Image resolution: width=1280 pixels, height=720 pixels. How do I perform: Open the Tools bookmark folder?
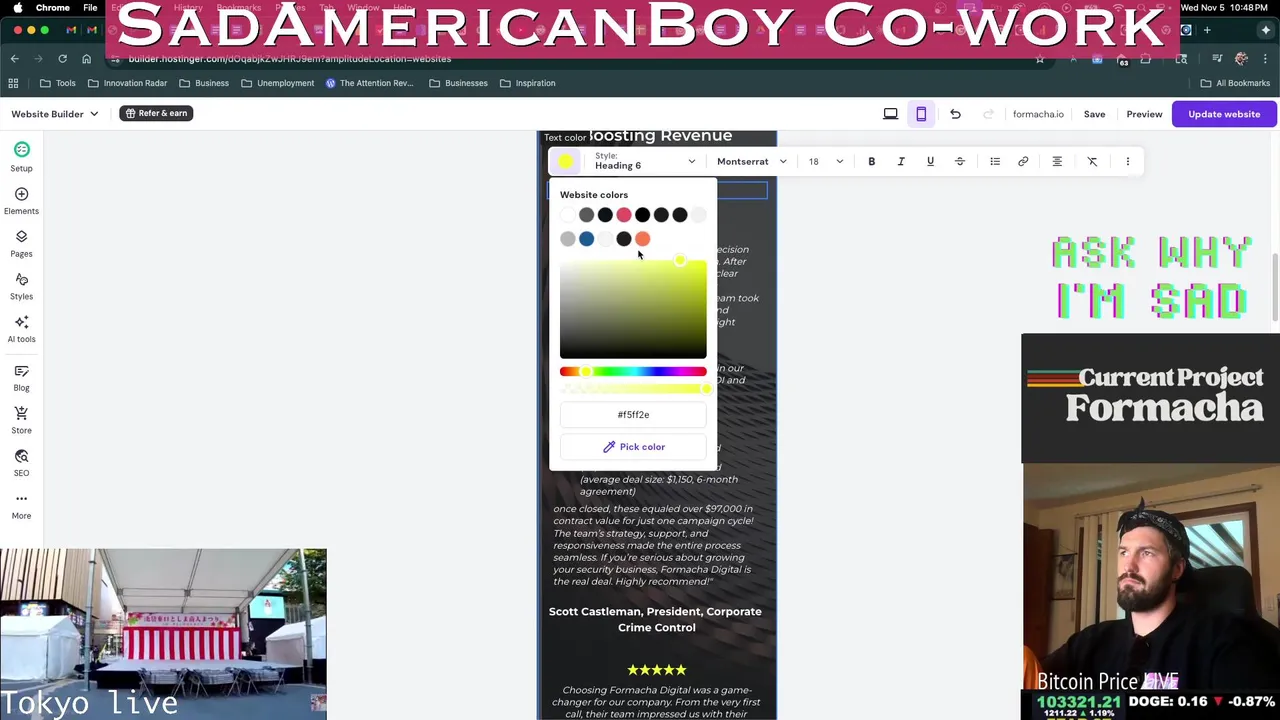tap(58, 83)
